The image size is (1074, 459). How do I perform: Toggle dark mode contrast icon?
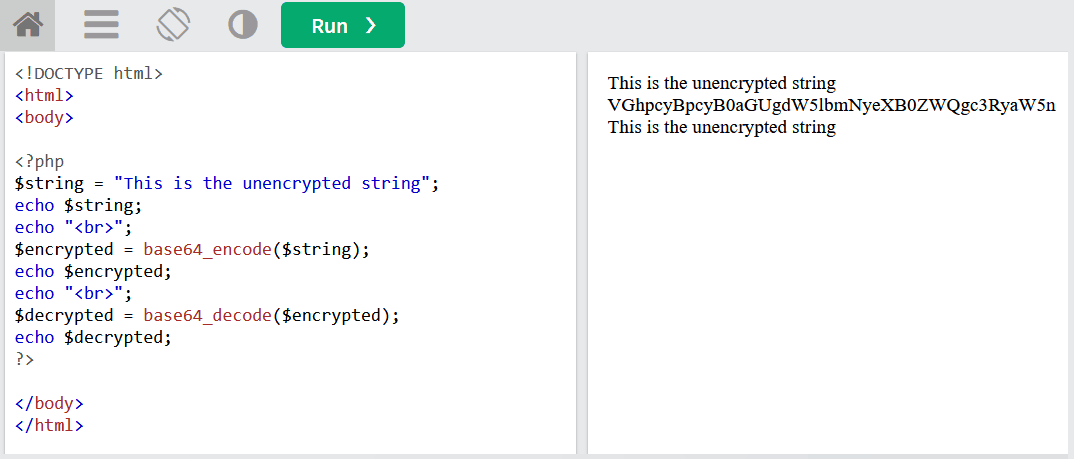[x=242, y=25]
